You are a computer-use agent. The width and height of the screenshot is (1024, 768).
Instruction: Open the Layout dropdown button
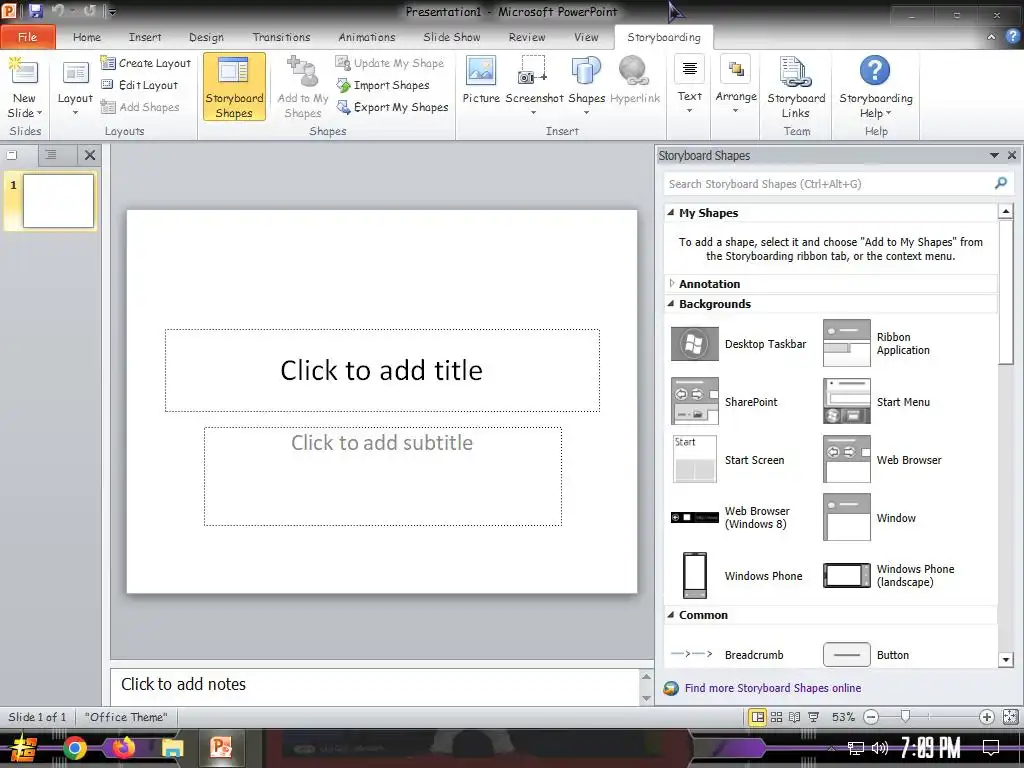(x=75, y=88)
